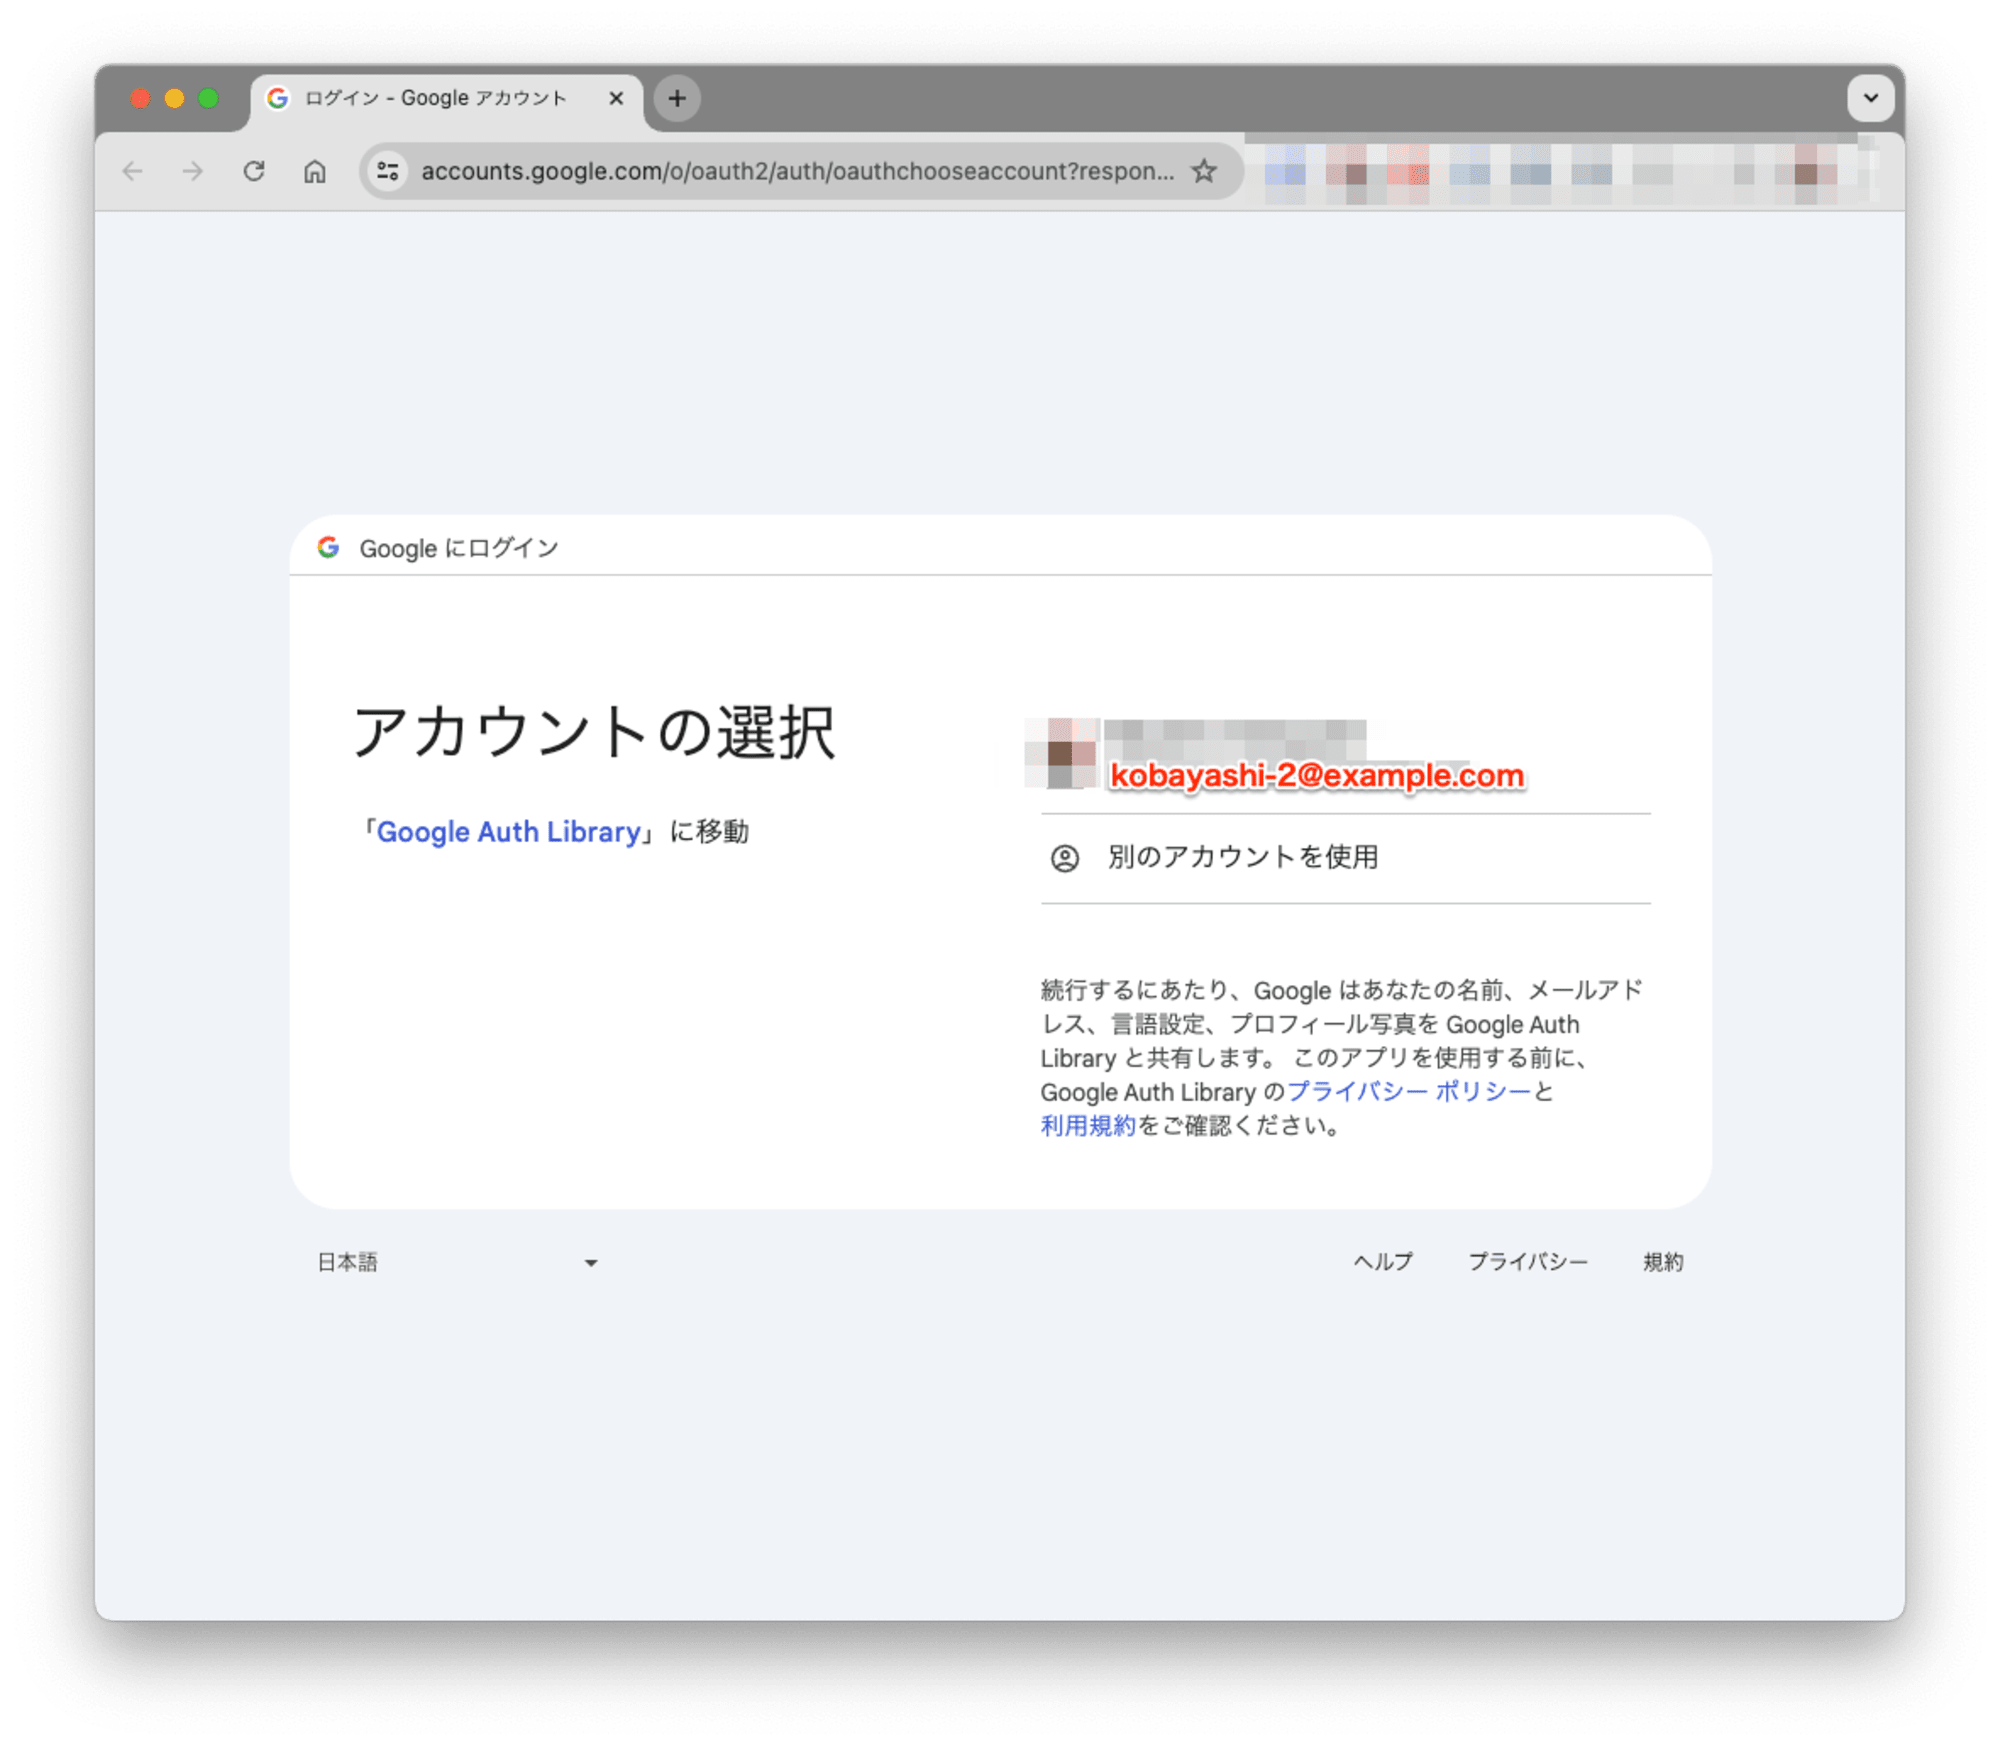Click the green maximize window button
2000x1746 pixels.
[x=208, y=98]
